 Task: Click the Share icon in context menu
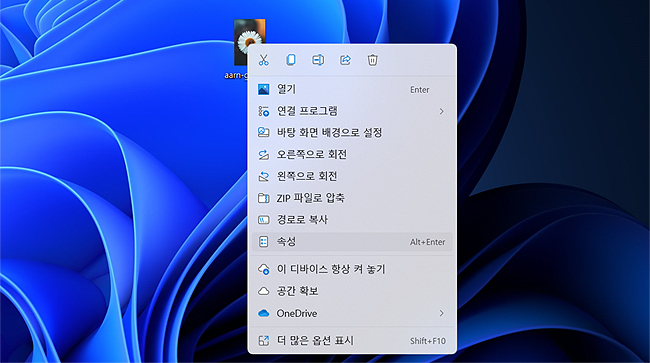click(345, 60)
